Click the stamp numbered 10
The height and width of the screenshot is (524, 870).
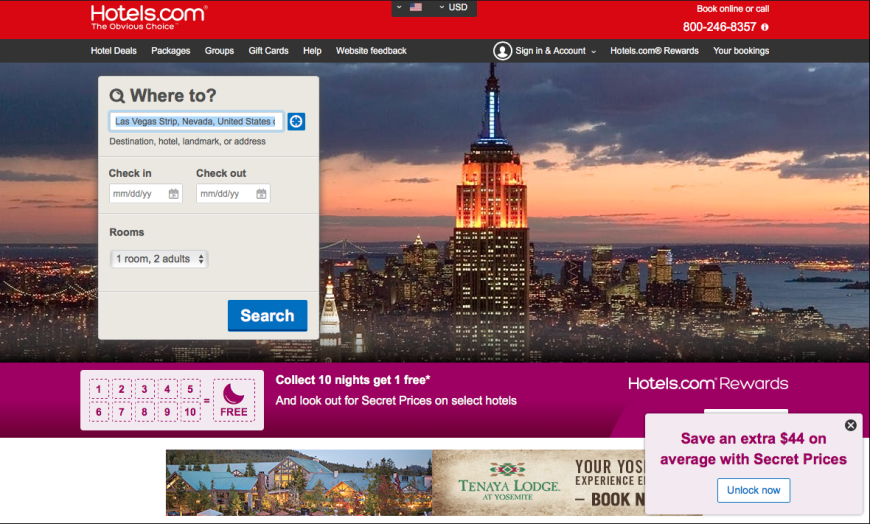click(190, 412)
